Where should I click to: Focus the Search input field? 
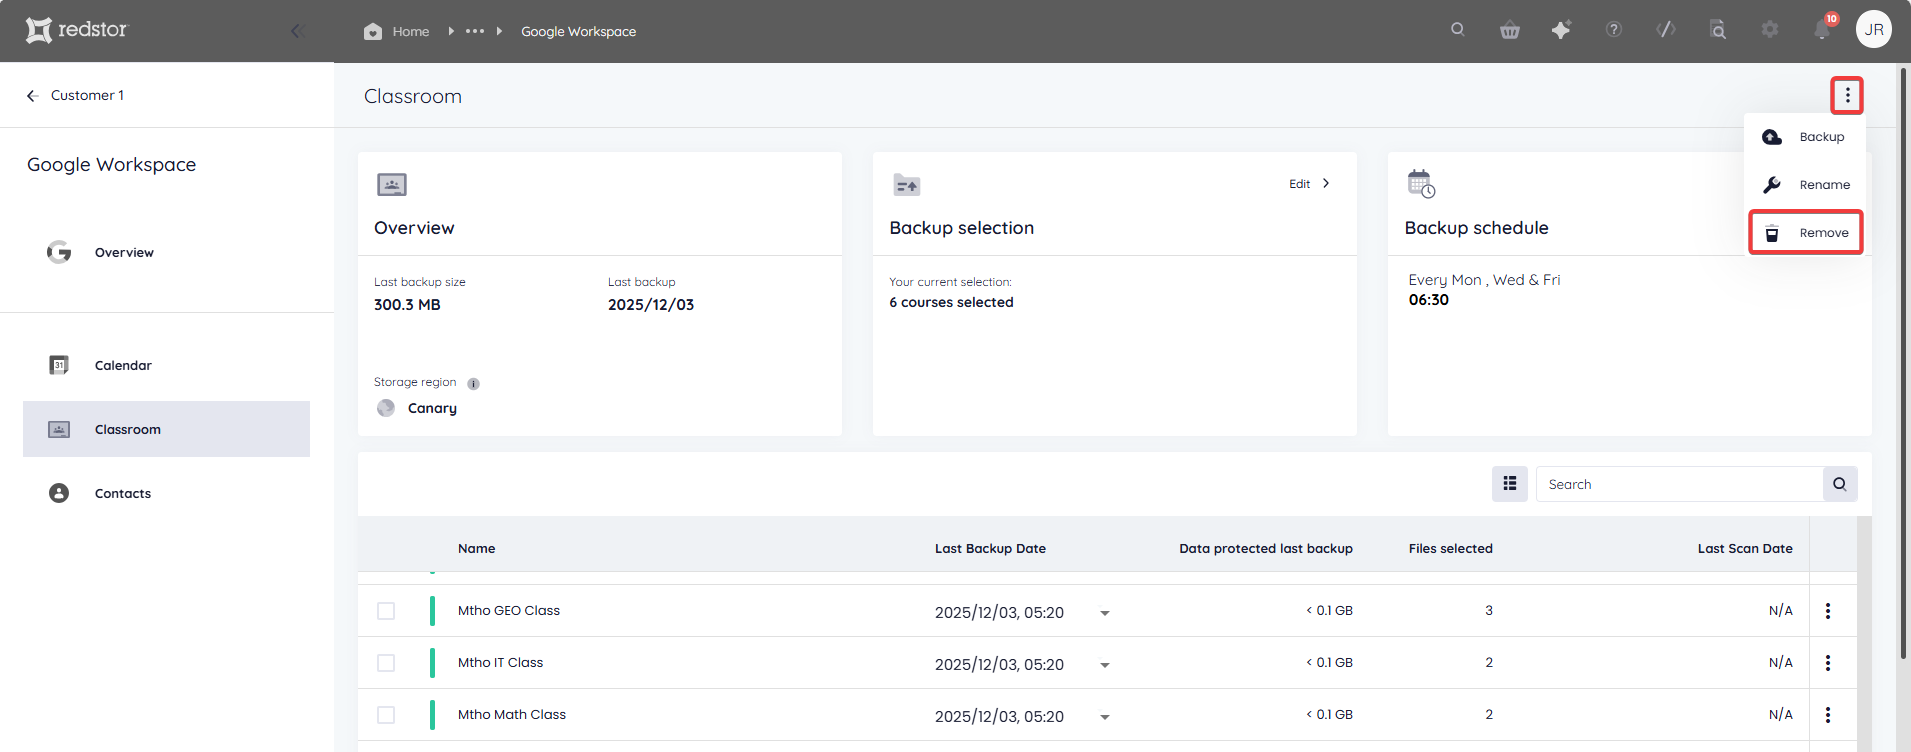click(x=1679, y=484)
